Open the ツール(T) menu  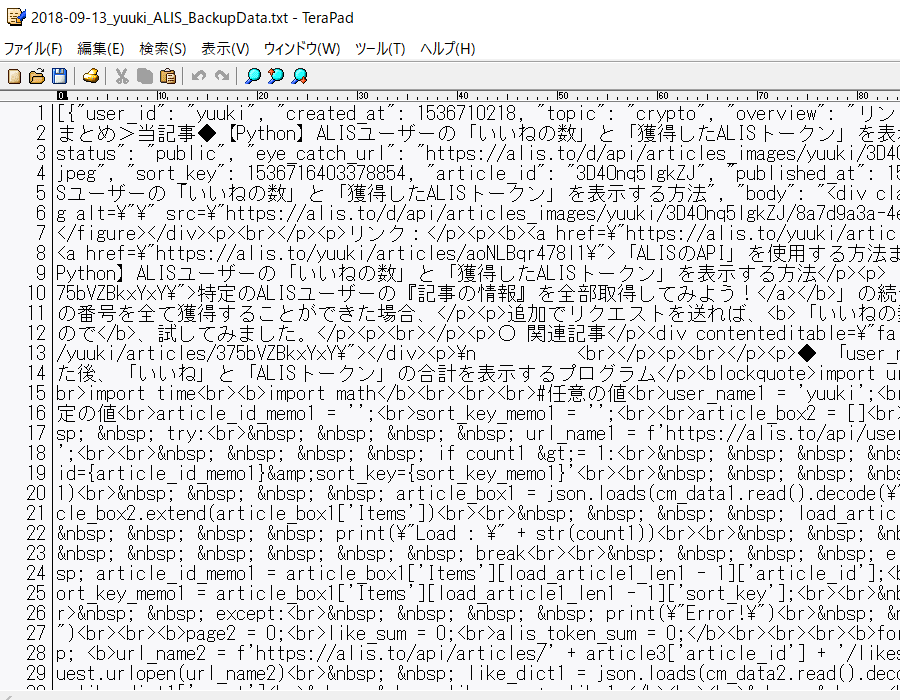coord(380,49)
